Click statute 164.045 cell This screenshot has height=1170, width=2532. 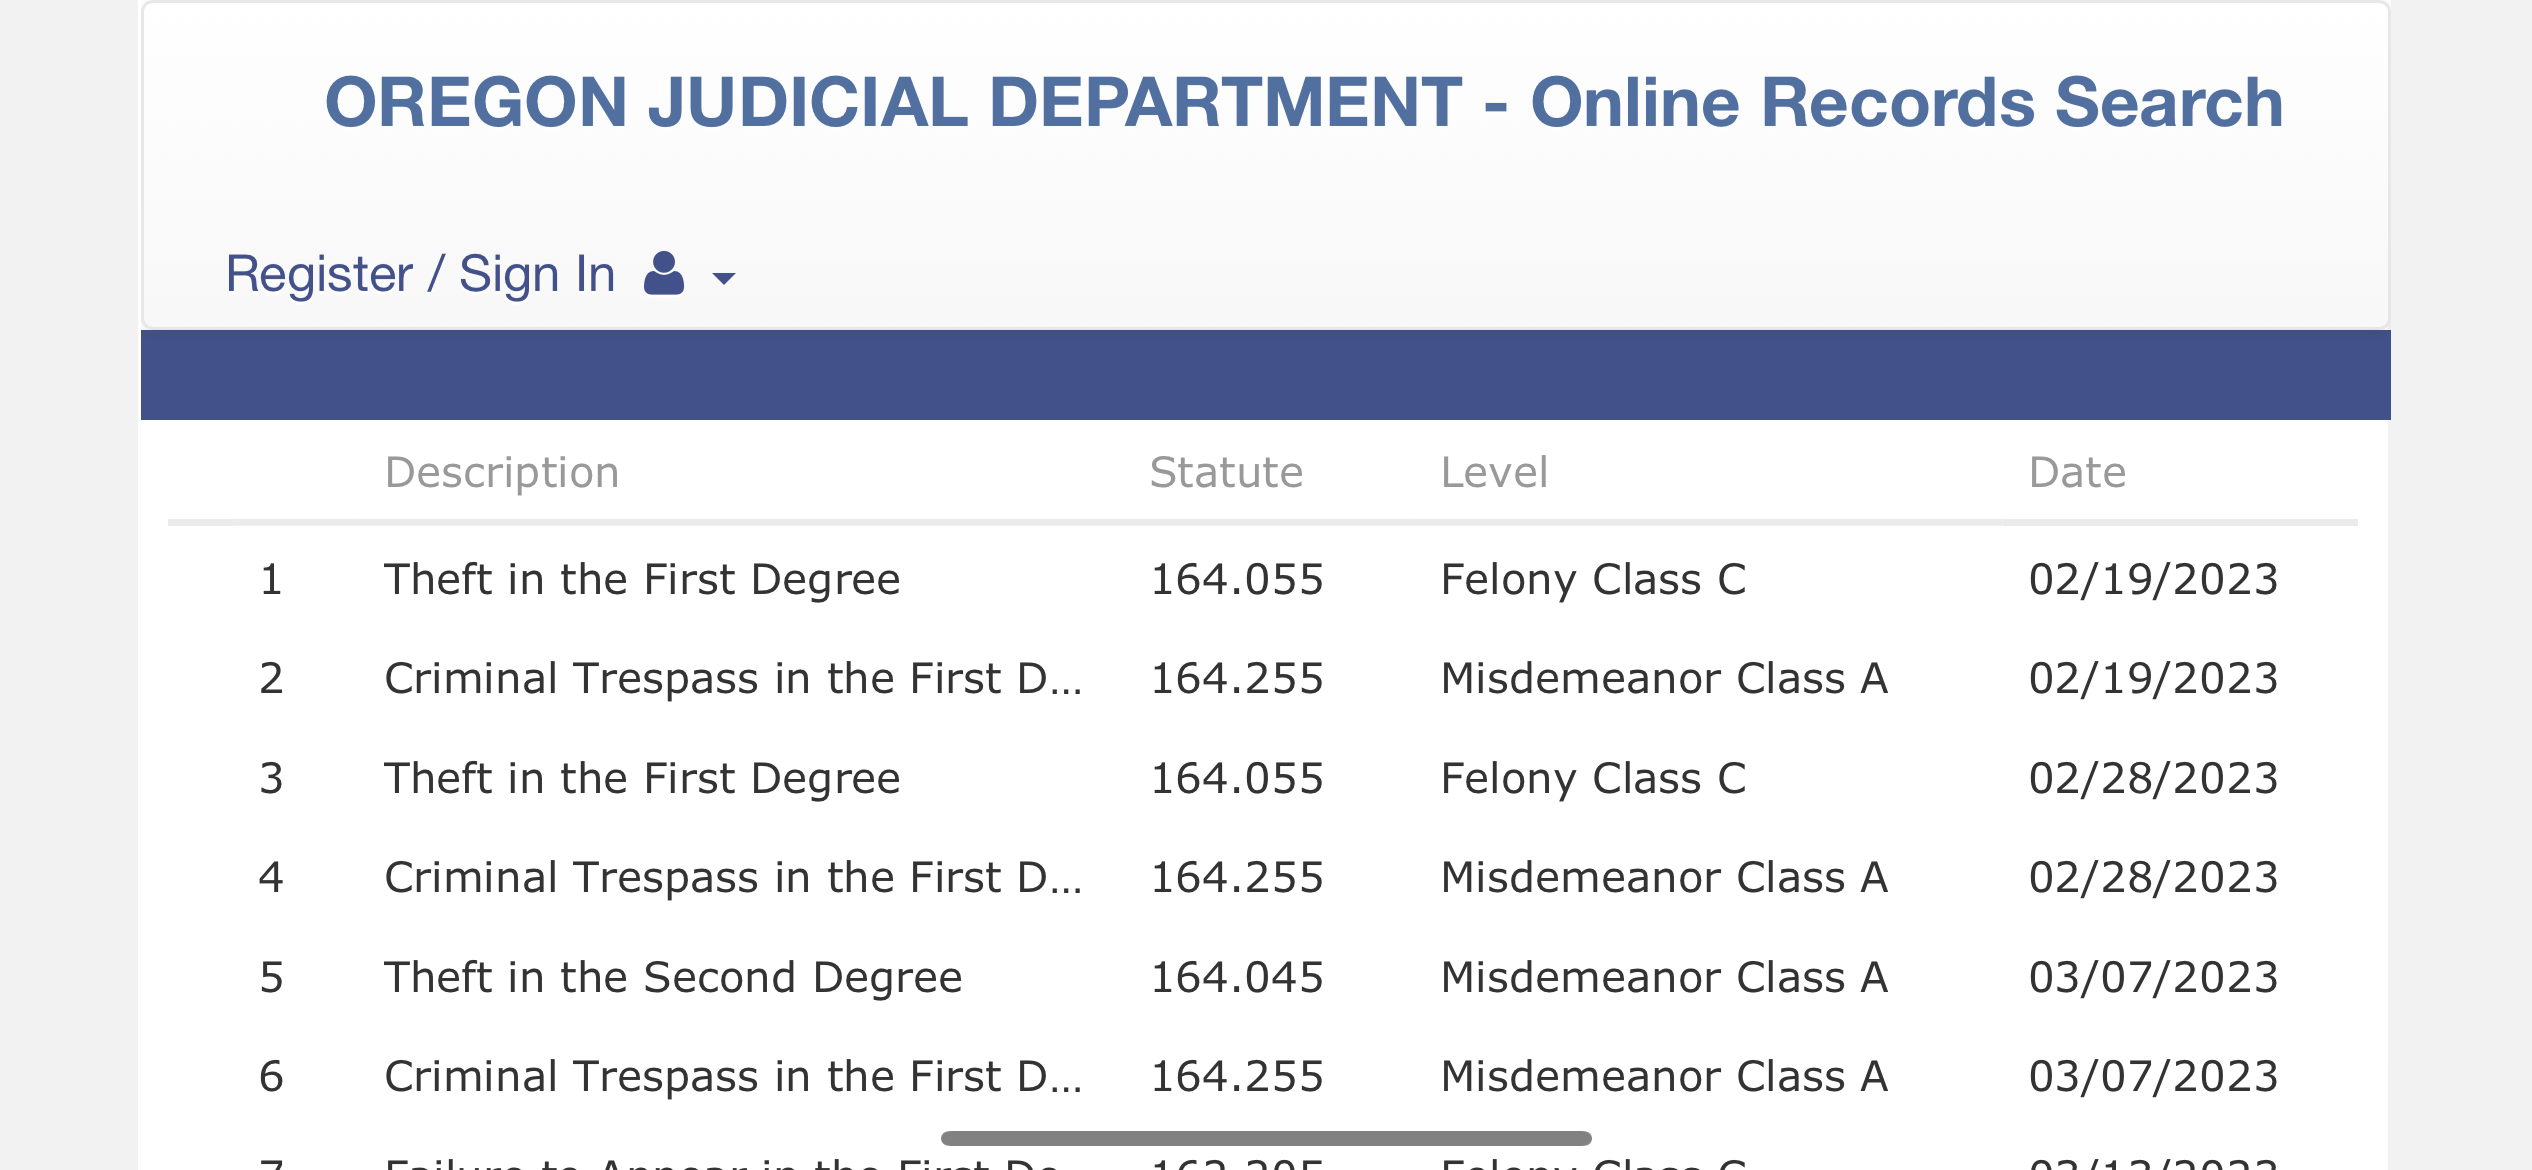[1237, 978]
